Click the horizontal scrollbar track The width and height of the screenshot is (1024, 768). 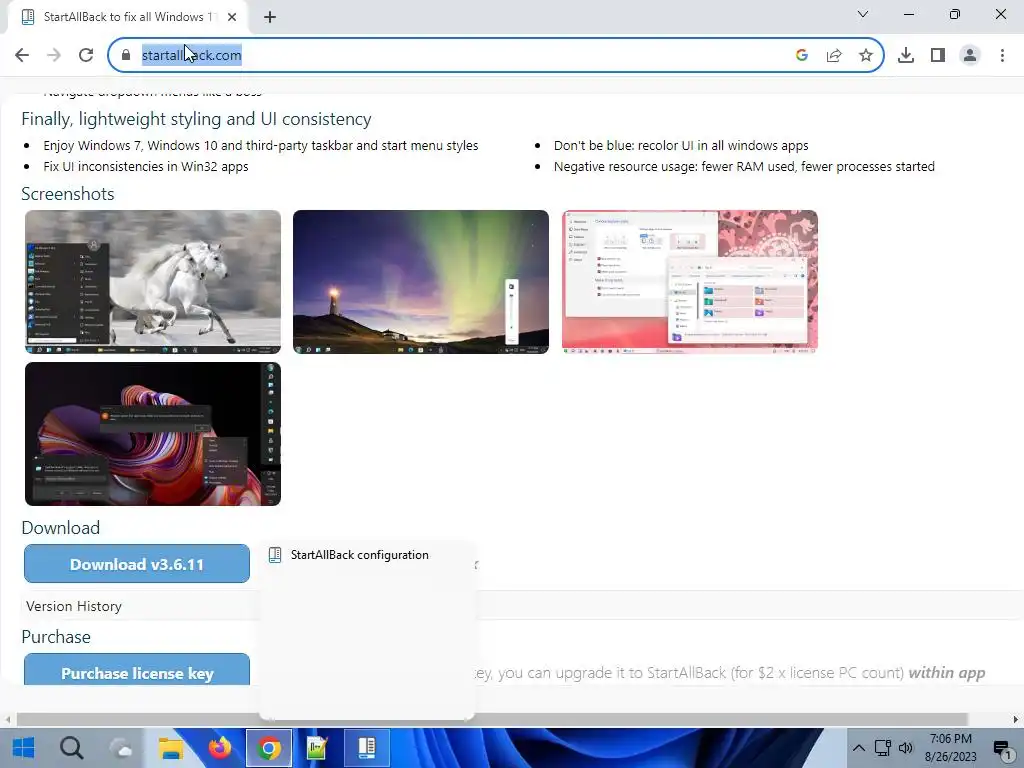click(492, 719)
